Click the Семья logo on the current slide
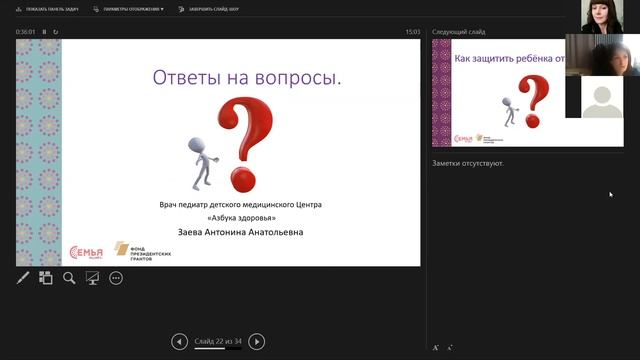 86,252
